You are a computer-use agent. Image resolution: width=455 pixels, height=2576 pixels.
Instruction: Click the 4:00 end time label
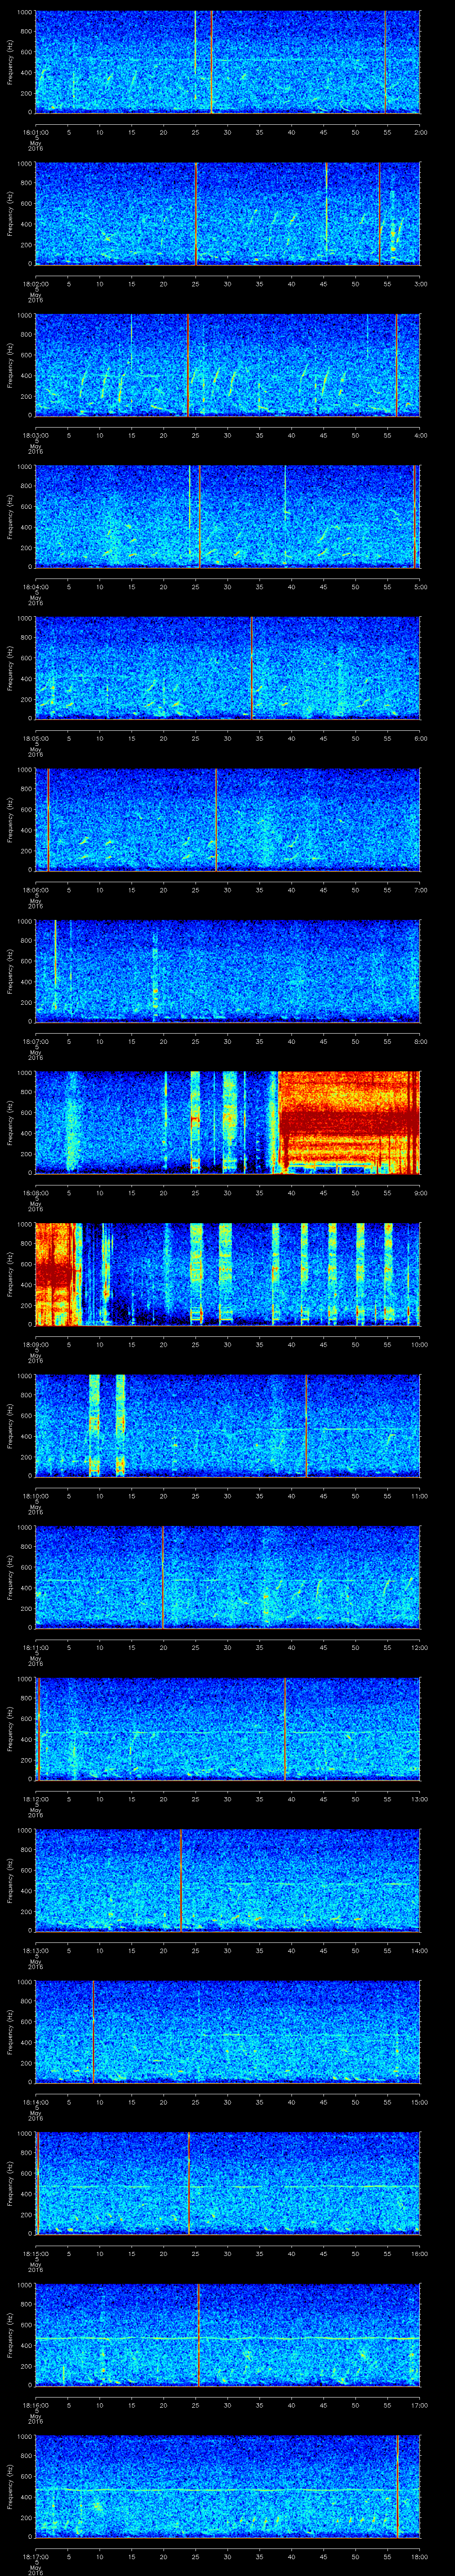click(x=420, y=435)
